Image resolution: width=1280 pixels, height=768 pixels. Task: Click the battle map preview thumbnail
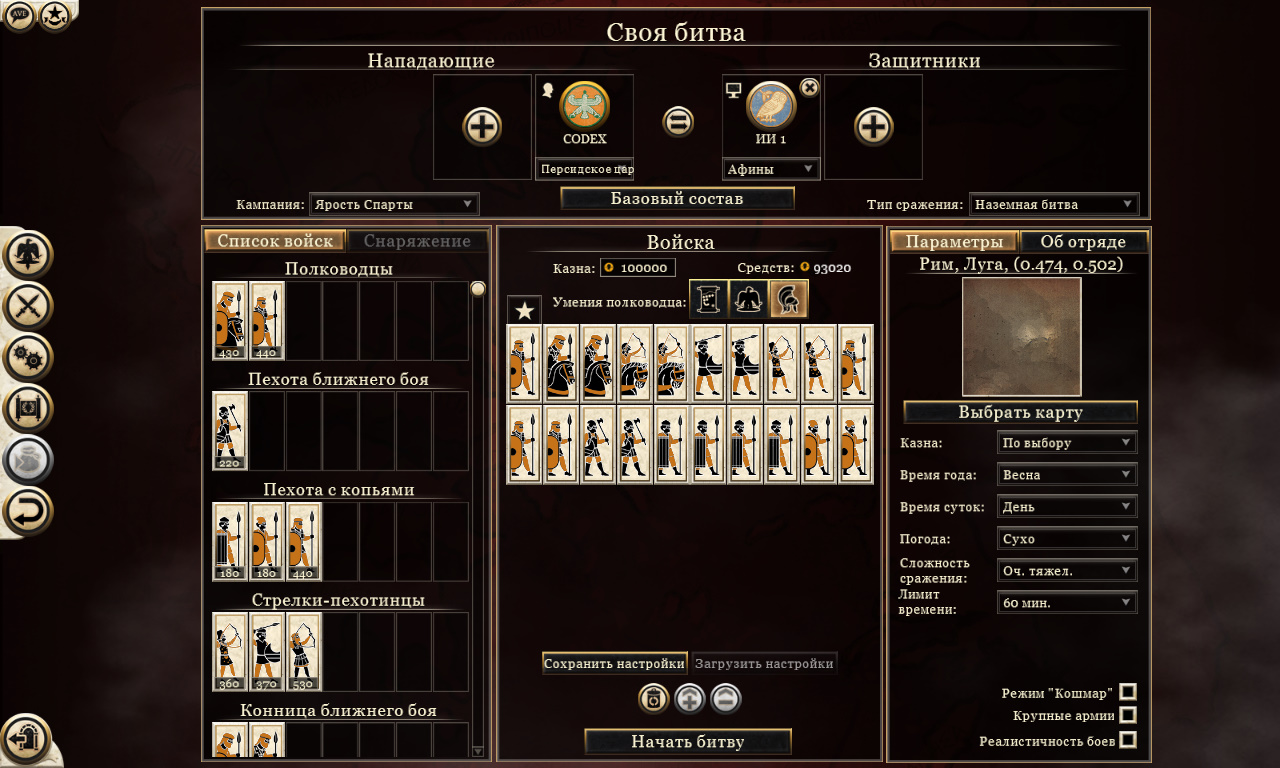point(1021,337)
